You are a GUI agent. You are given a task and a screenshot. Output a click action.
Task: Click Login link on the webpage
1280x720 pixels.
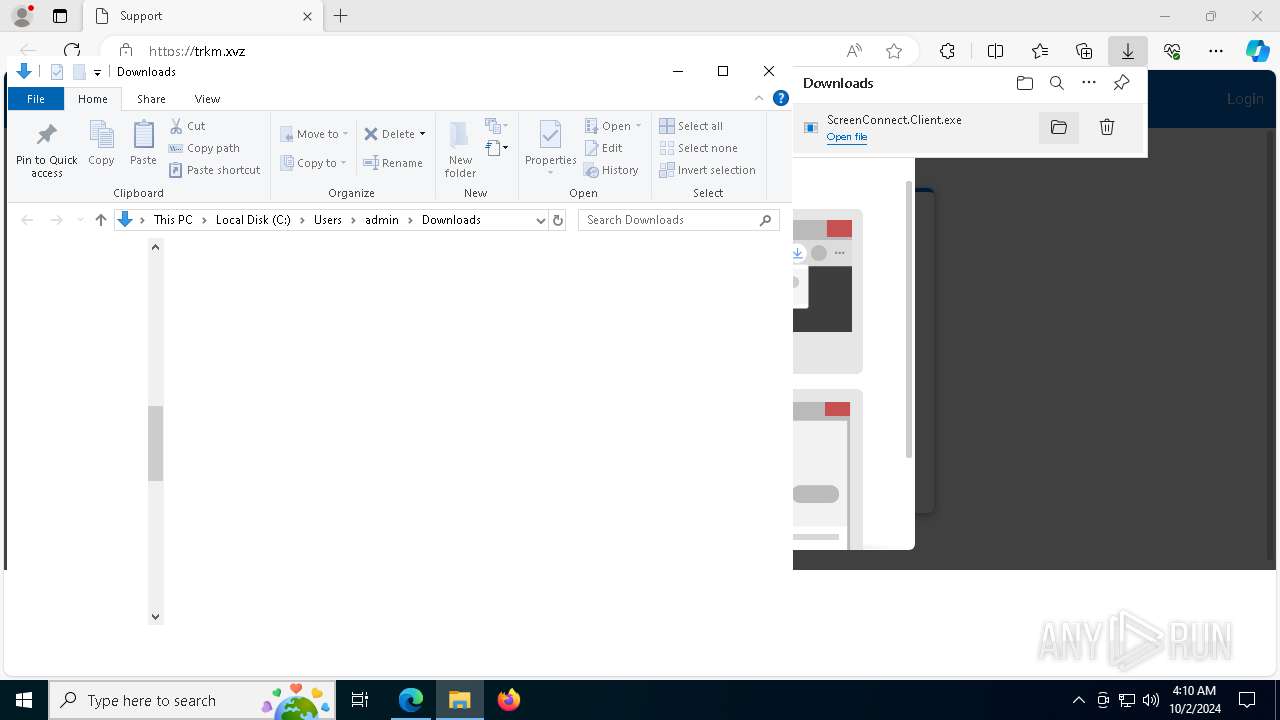point(1245,98)
